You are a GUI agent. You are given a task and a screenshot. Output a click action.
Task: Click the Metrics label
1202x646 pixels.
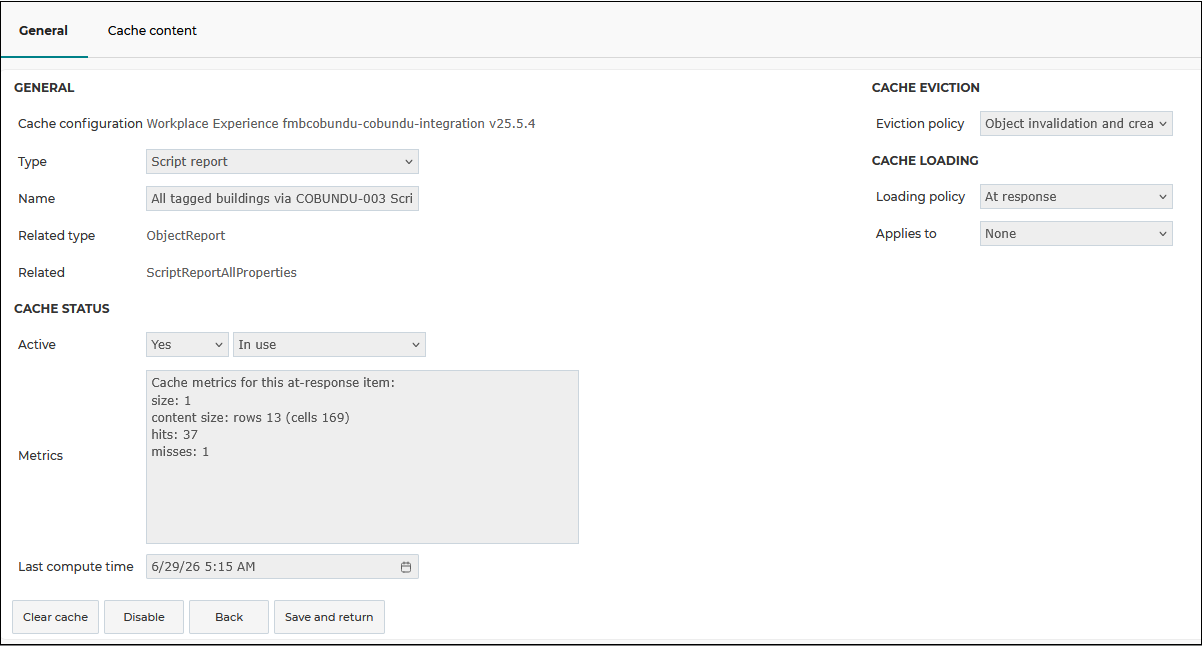pos(41,456)
